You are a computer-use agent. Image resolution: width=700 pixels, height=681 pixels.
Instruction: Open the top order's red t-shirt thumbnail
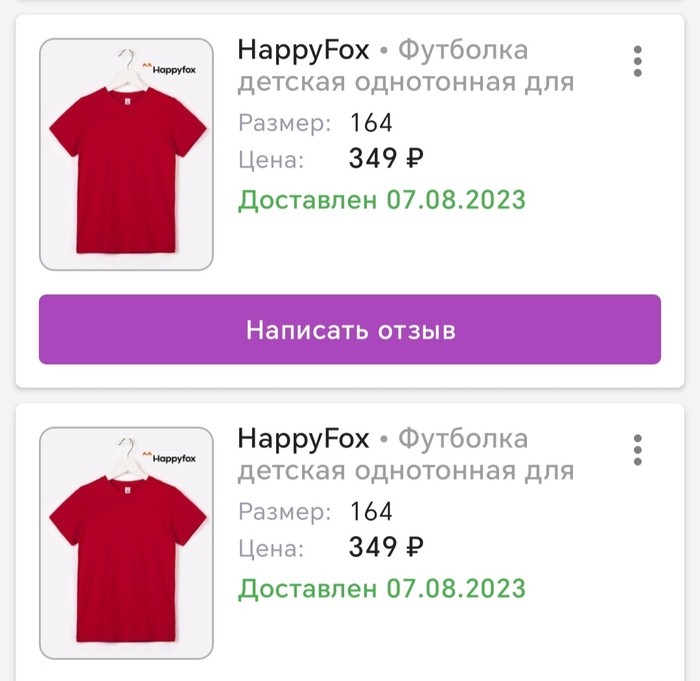(126, 165)
